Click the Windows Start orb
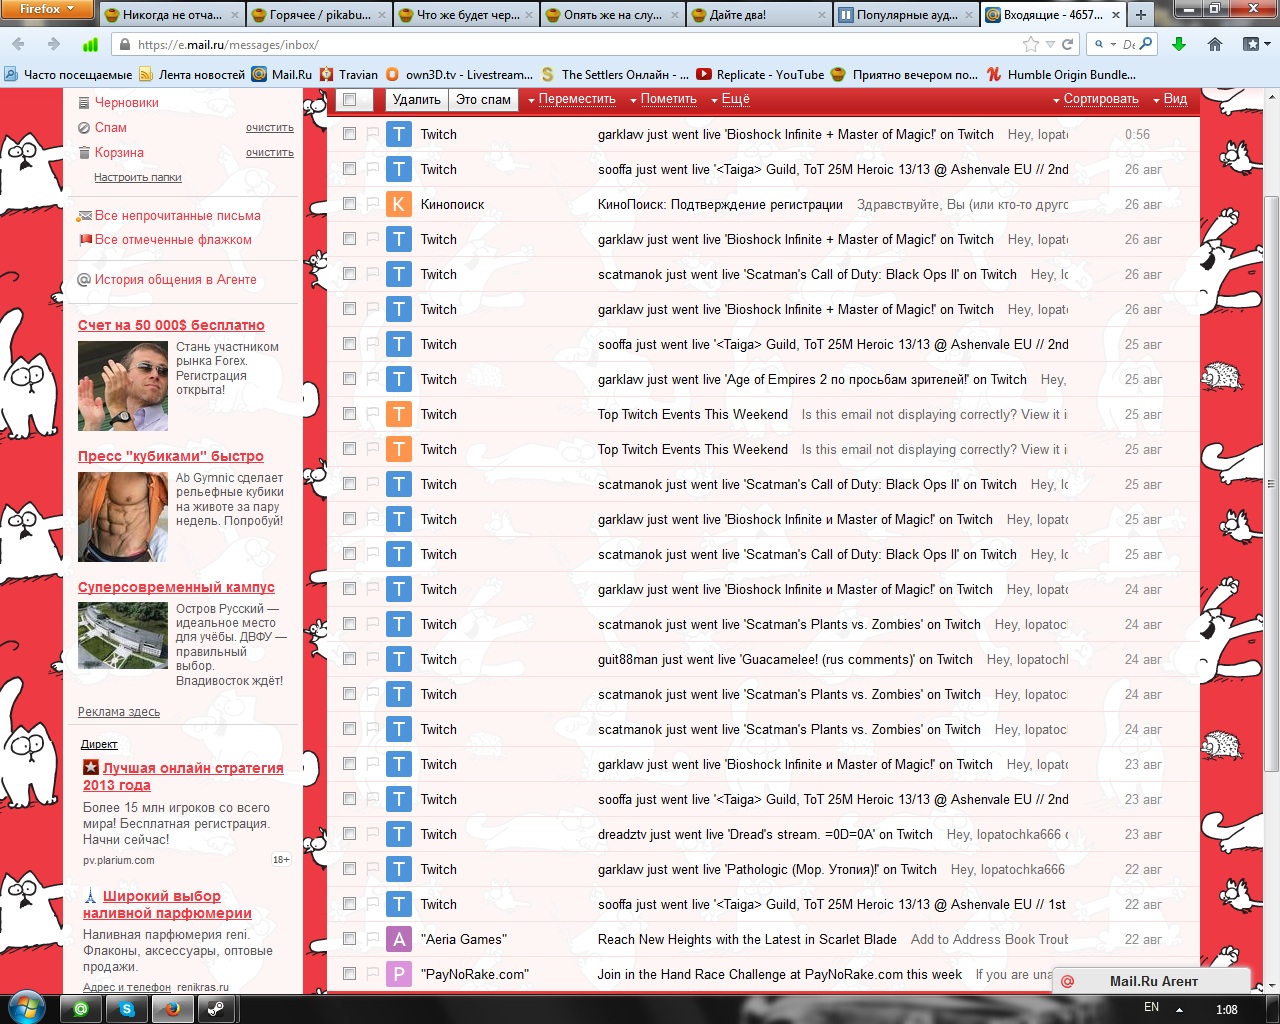The image size is (1280, 1024). (x=27, y=1008)
